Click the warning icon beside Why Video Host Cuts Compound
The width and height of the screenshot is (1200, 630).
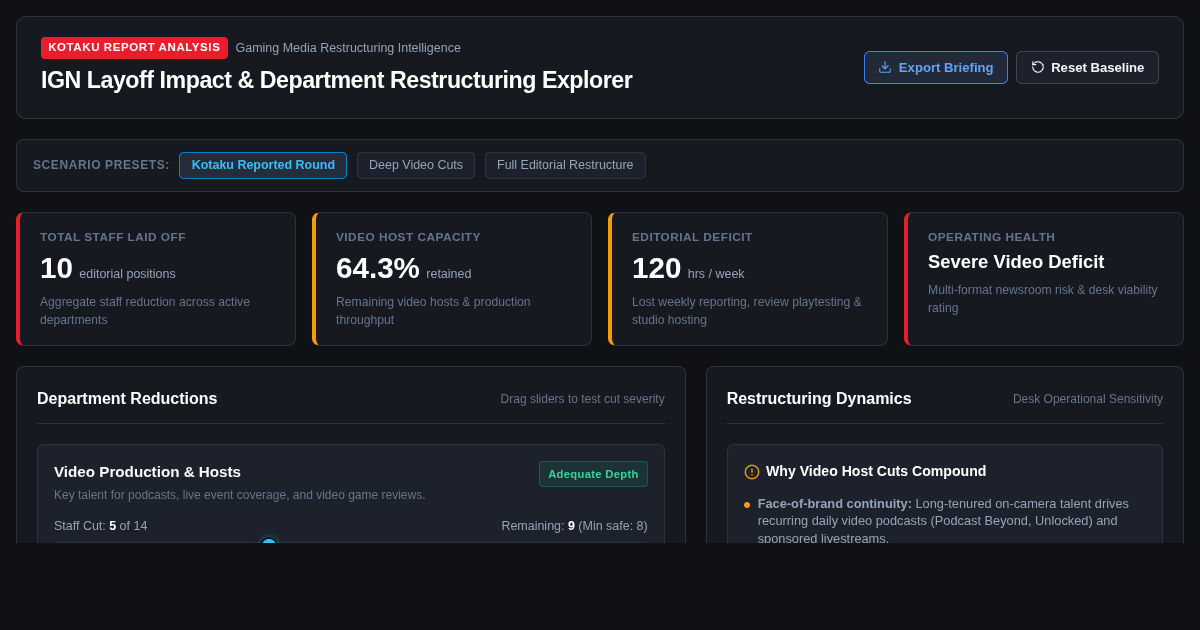(752, 472)
